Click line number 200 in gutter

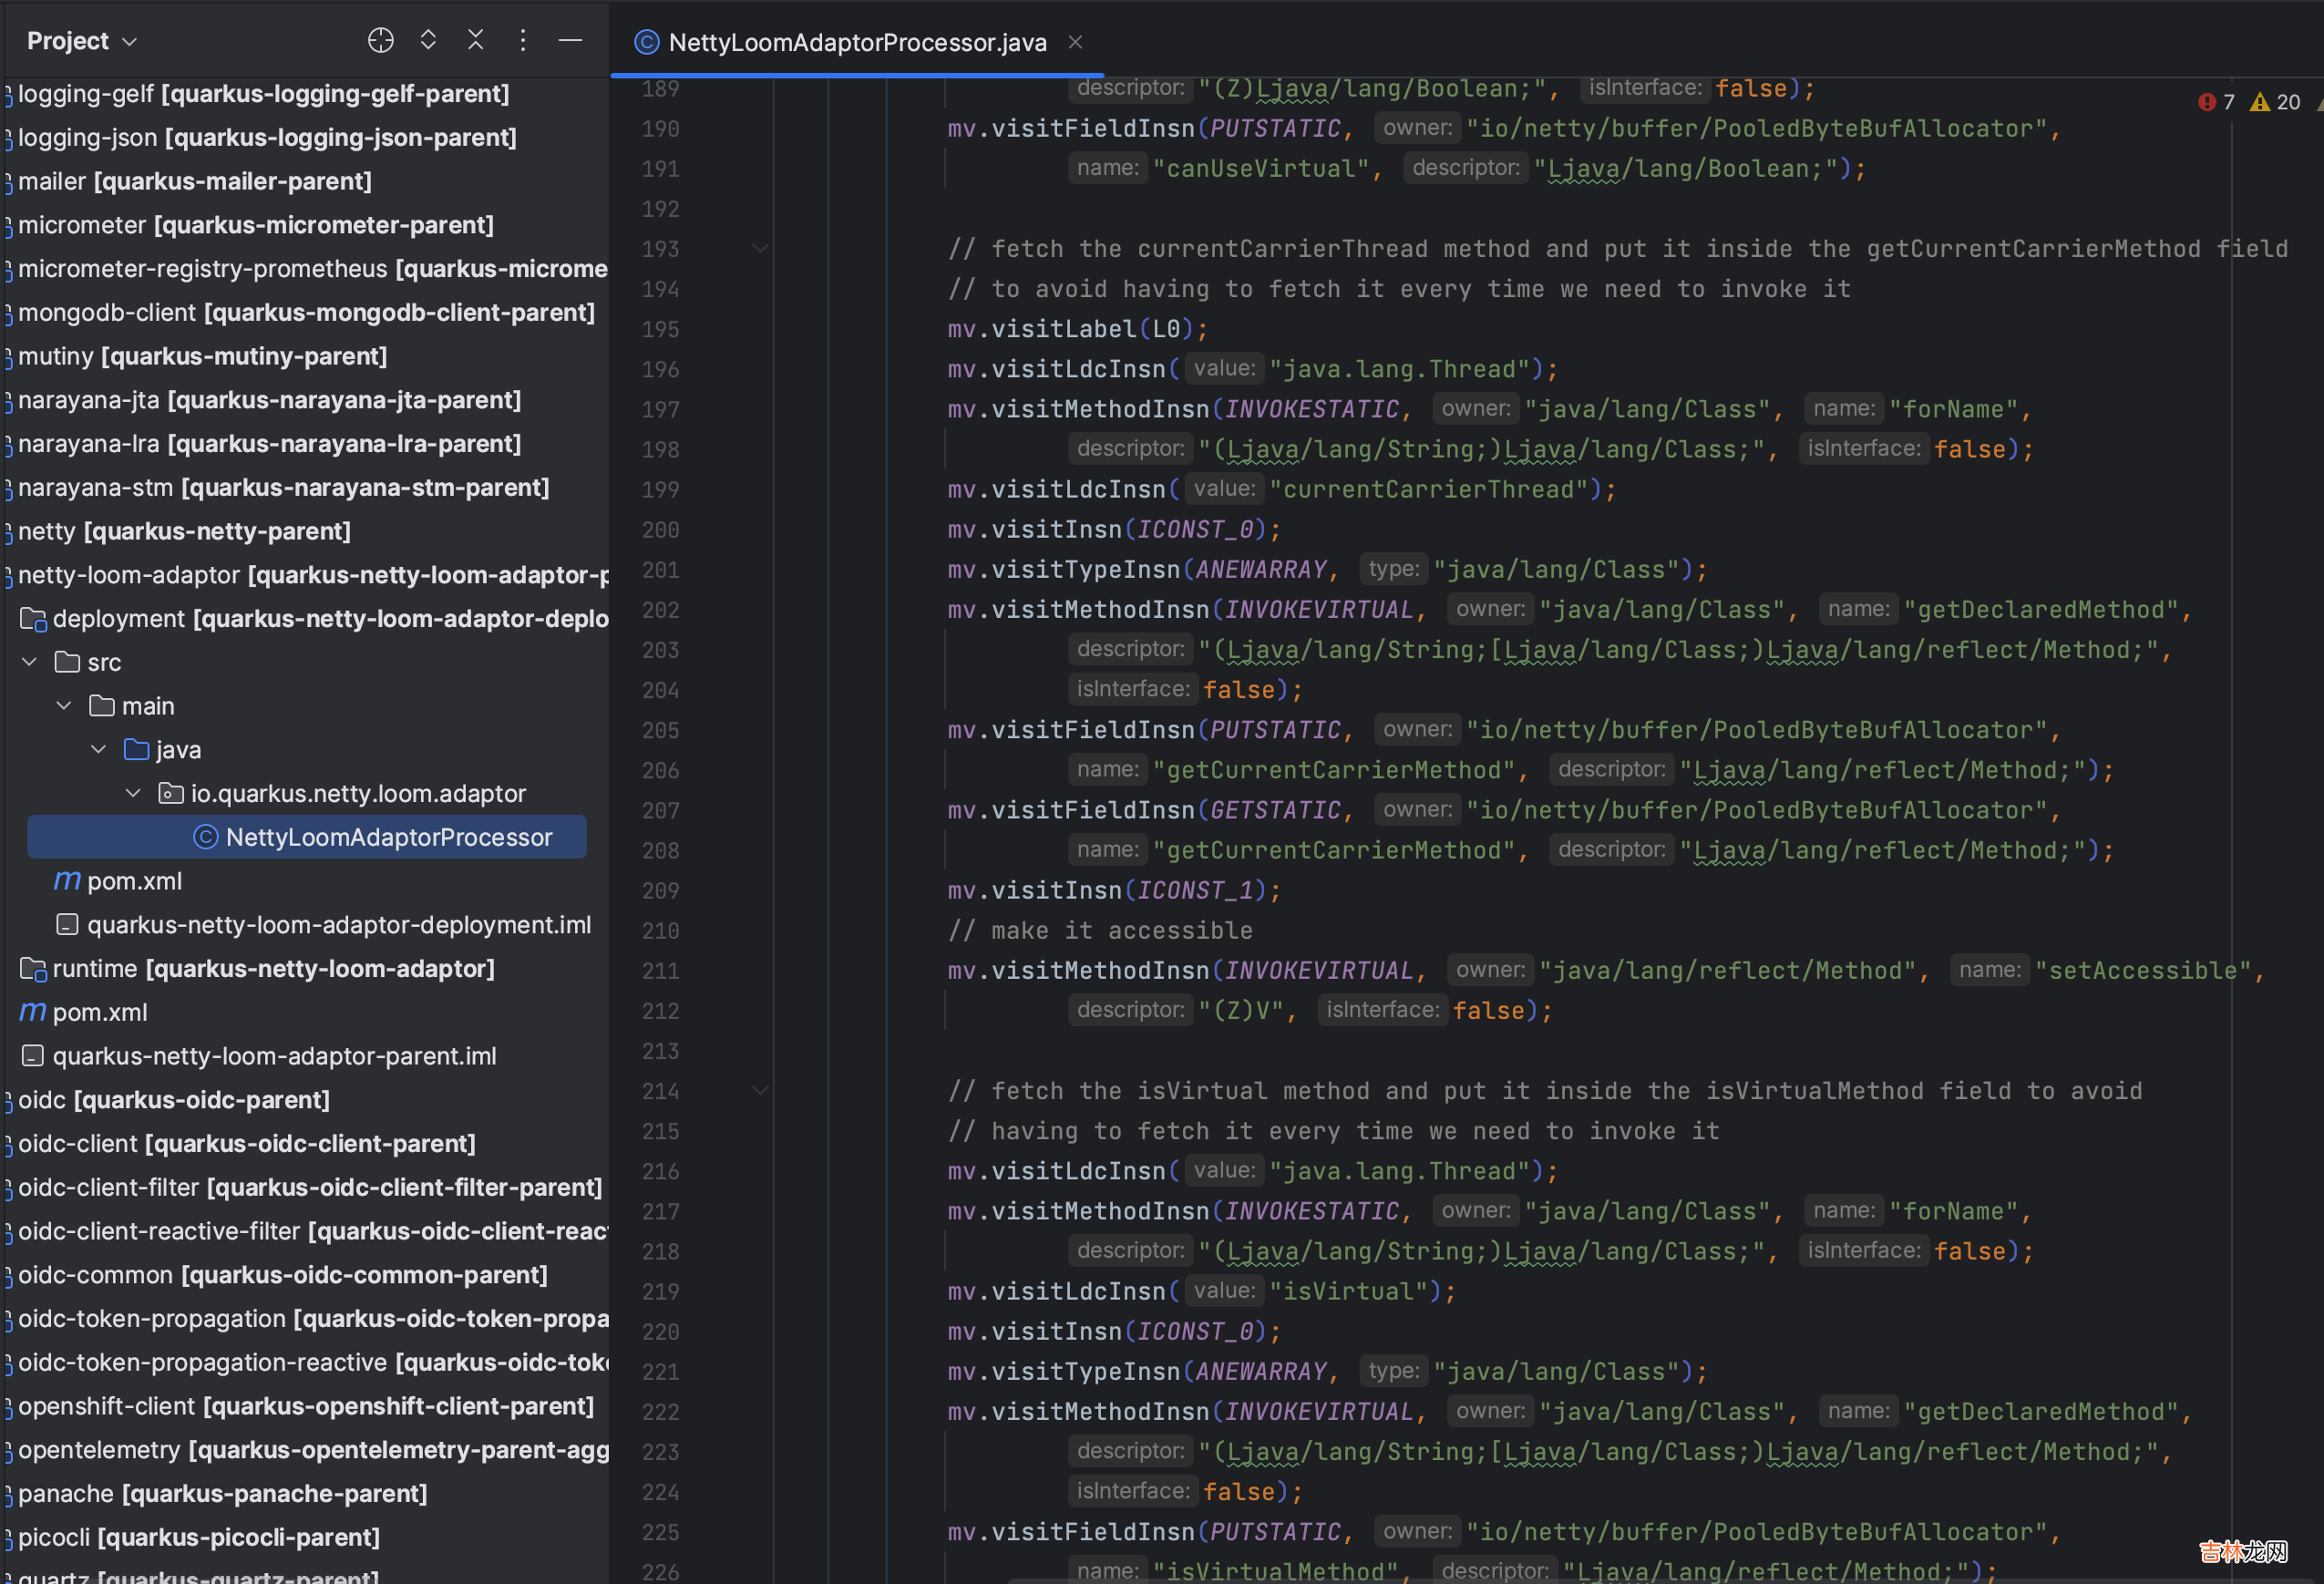[660, 530]
